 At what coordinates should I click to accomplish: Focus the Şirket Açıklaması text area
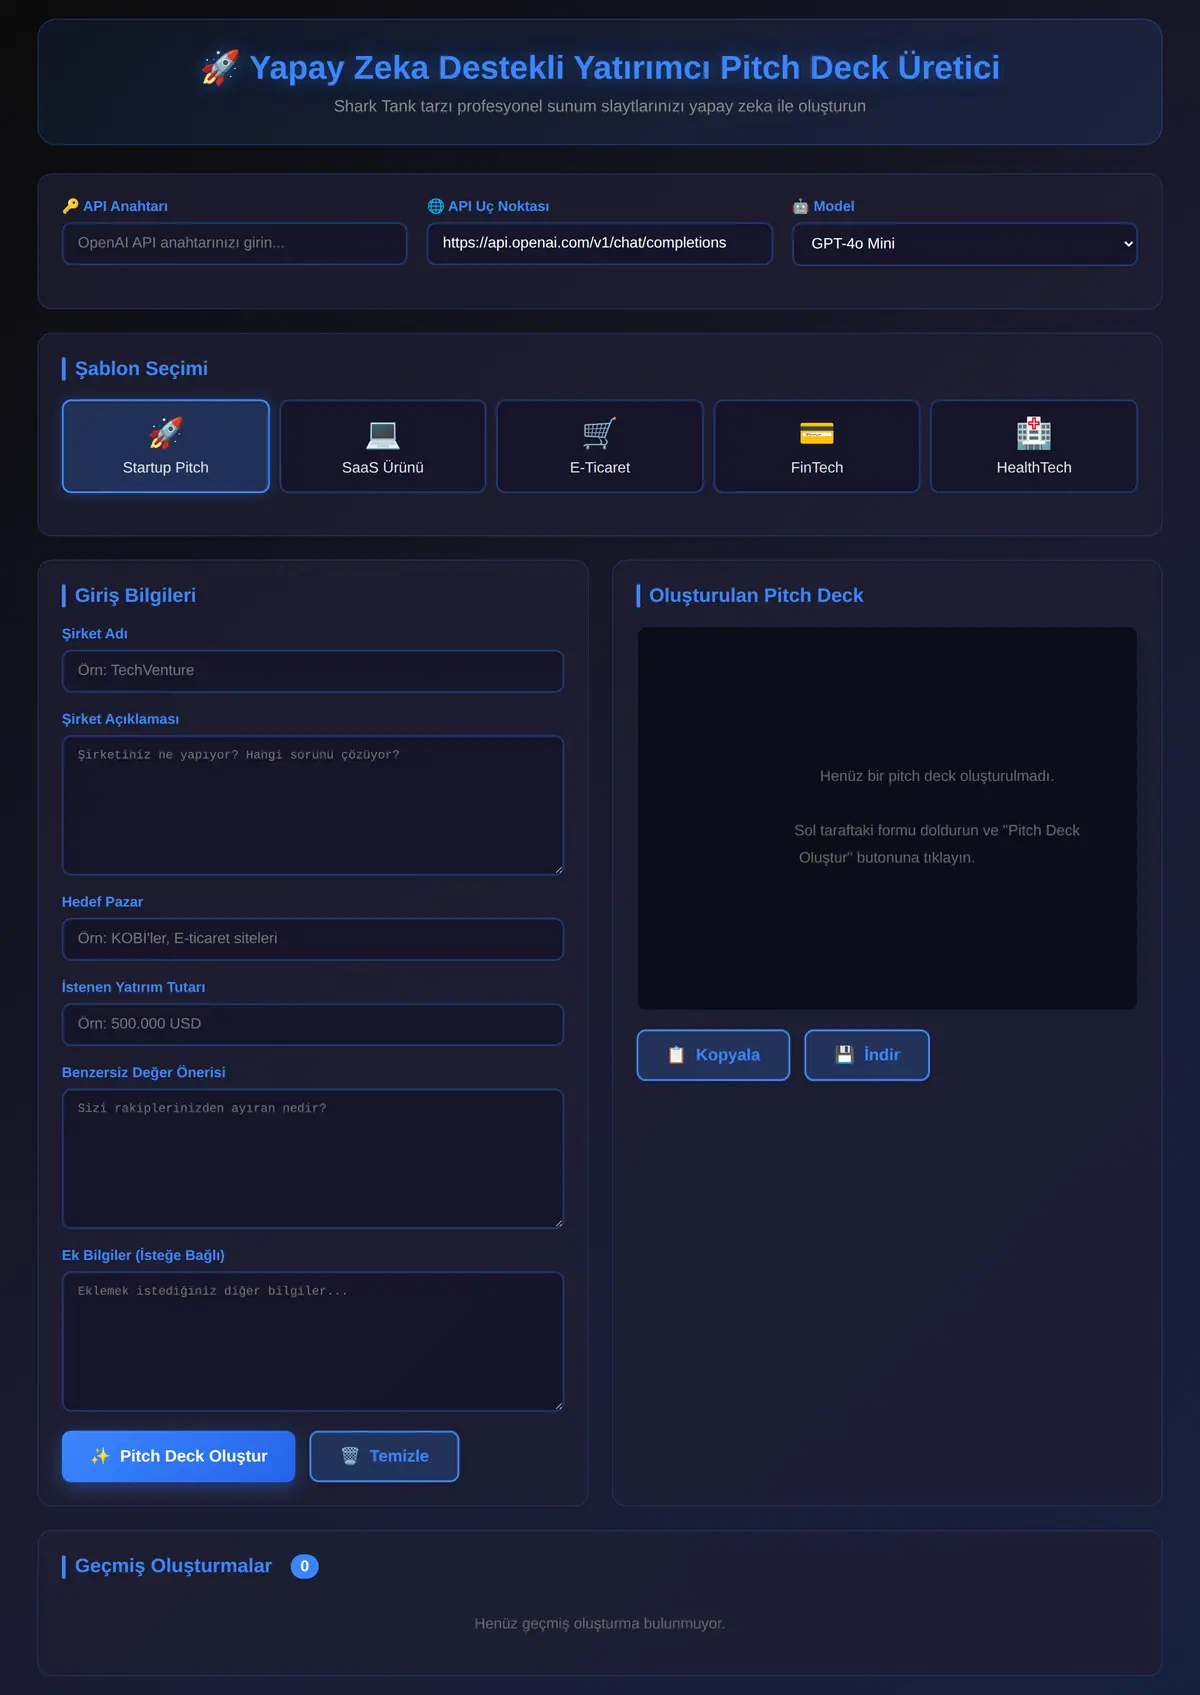313,806
